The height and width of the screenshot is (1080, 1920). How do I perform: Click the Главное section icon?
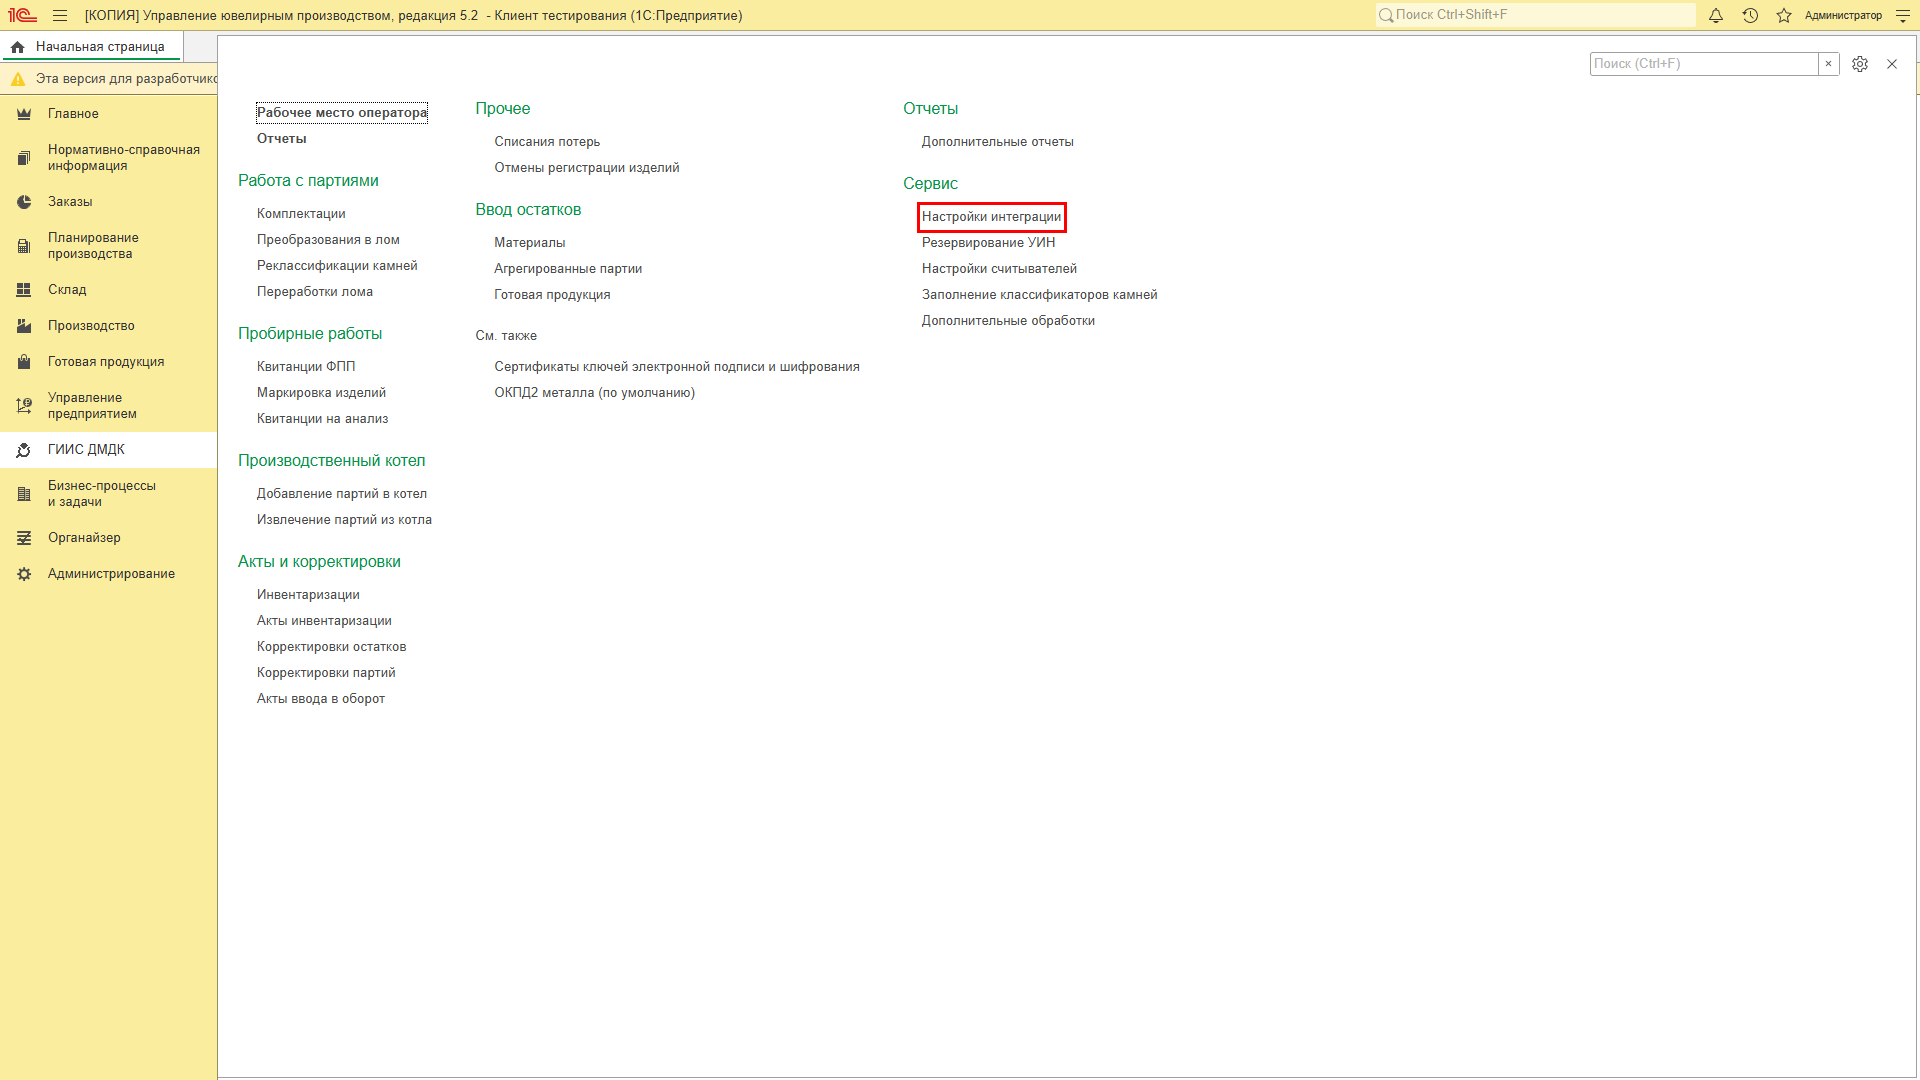(24, 114)
